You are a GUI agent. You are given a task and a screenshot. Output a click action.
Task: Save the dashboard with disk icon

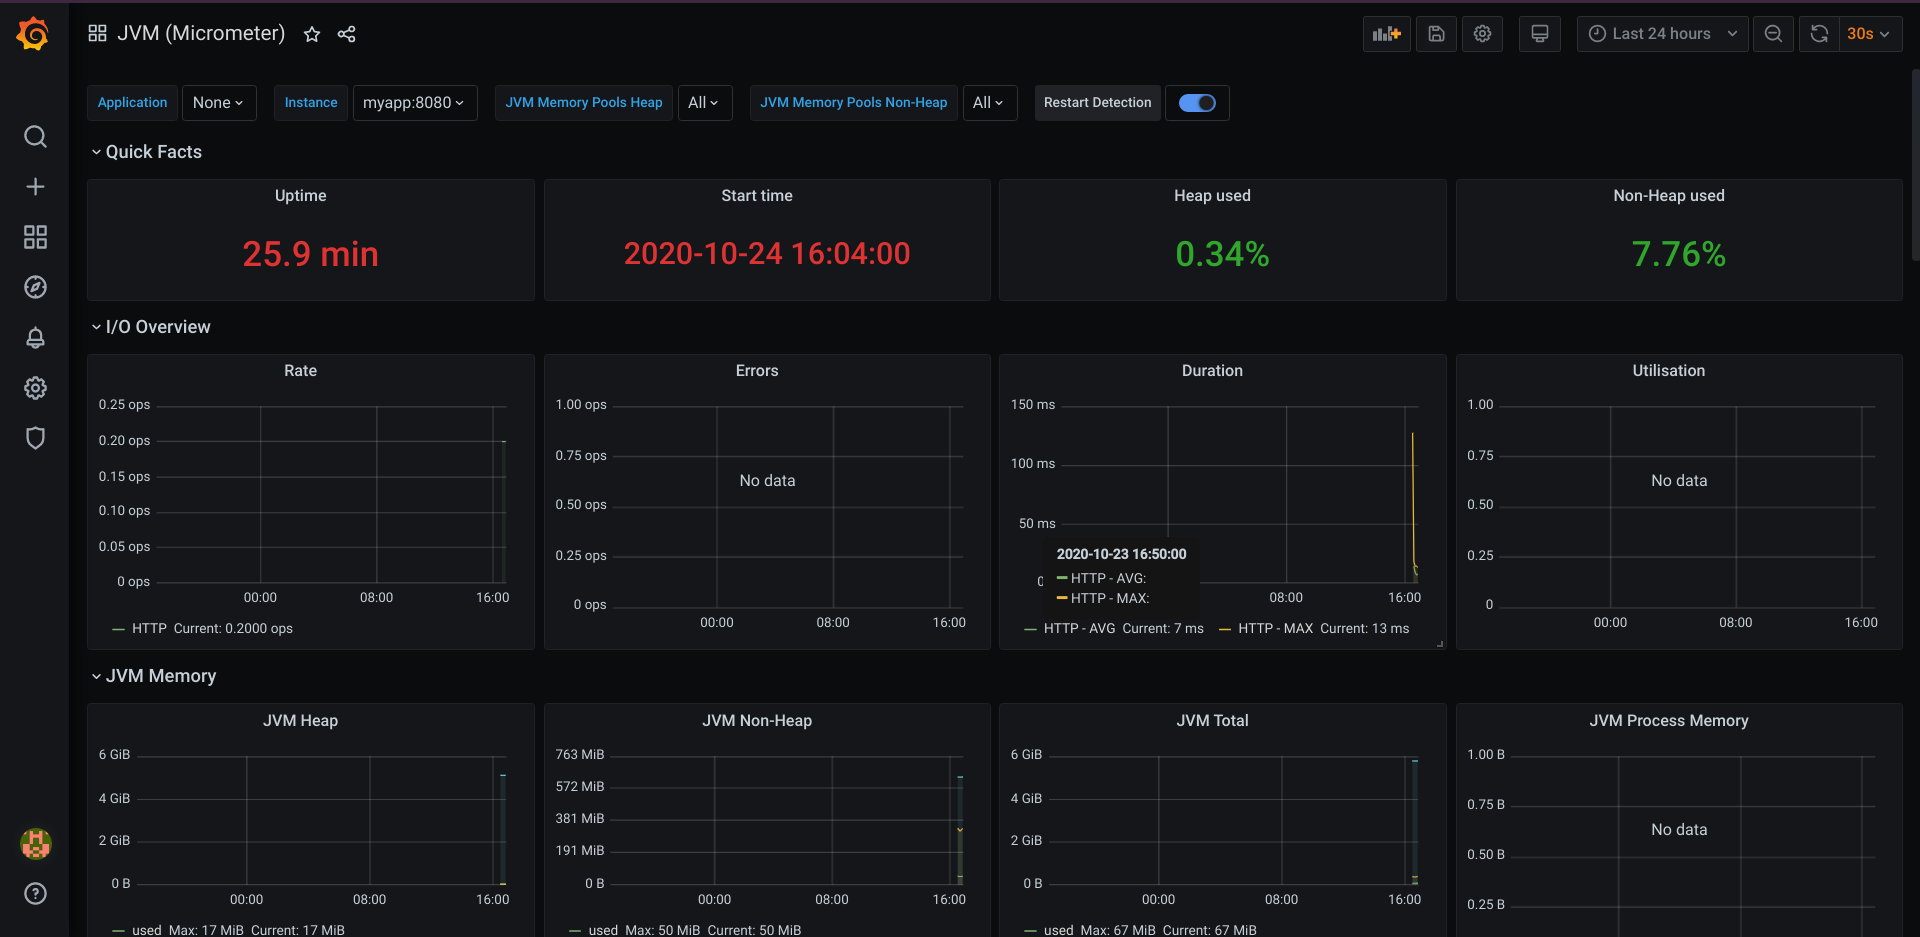tap(1436, 34)
